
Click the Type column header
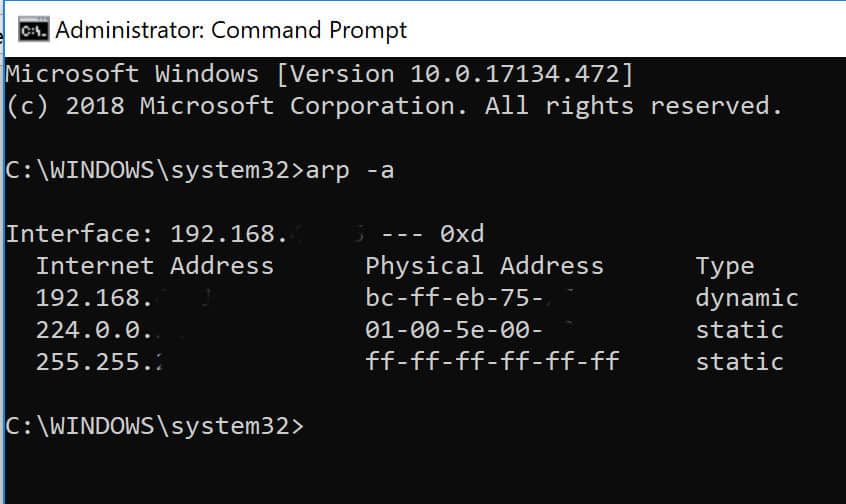[725, 267]
